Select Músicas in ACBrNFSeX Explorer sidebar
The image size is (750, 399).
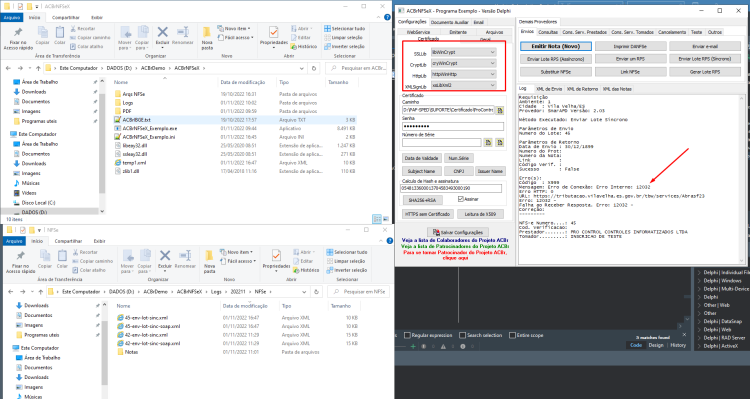(30, 183)
